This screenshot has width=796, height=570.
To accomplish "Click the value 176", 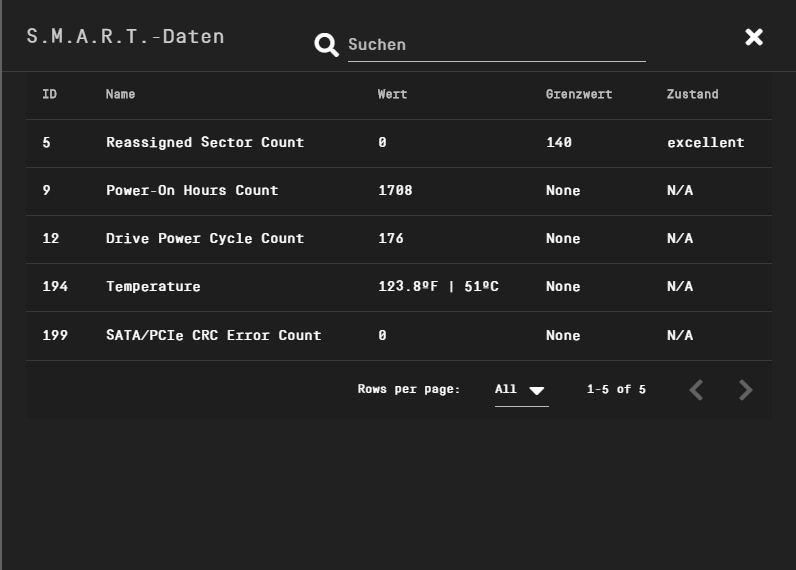I will pos(391,239).
